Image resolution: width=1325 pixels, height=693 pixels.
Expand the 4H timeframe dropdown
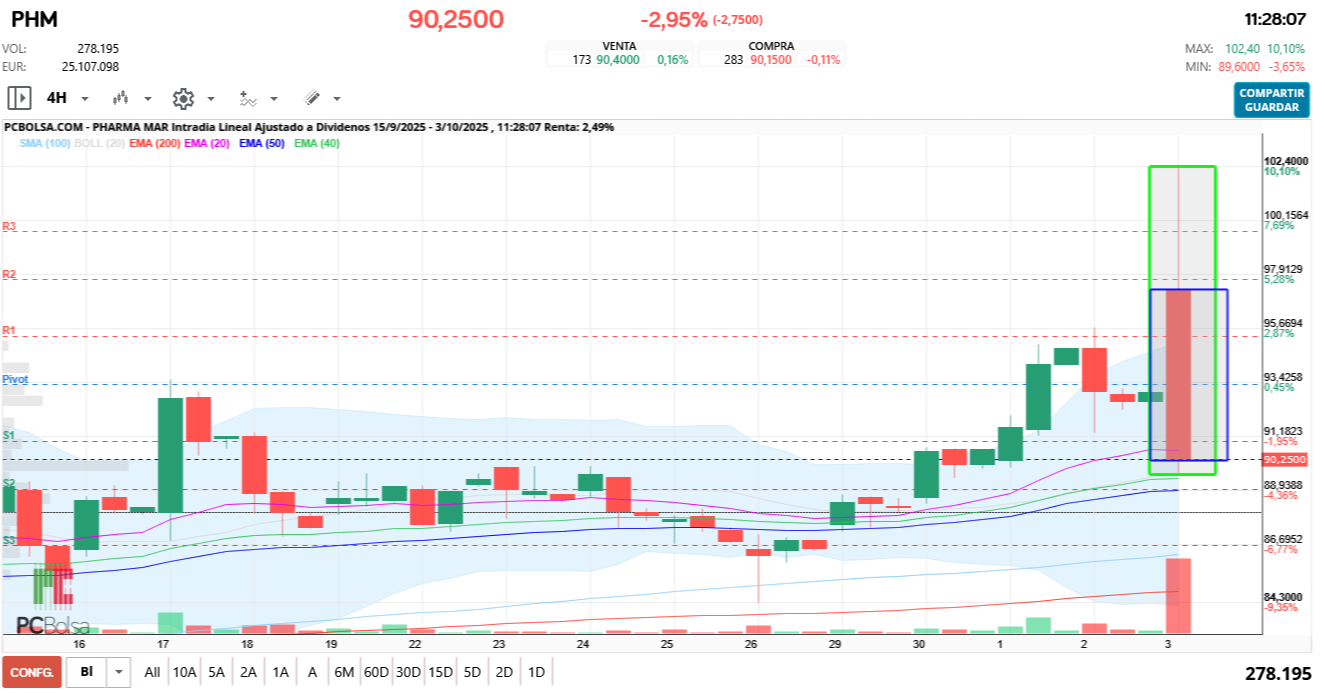coord(85,99)
